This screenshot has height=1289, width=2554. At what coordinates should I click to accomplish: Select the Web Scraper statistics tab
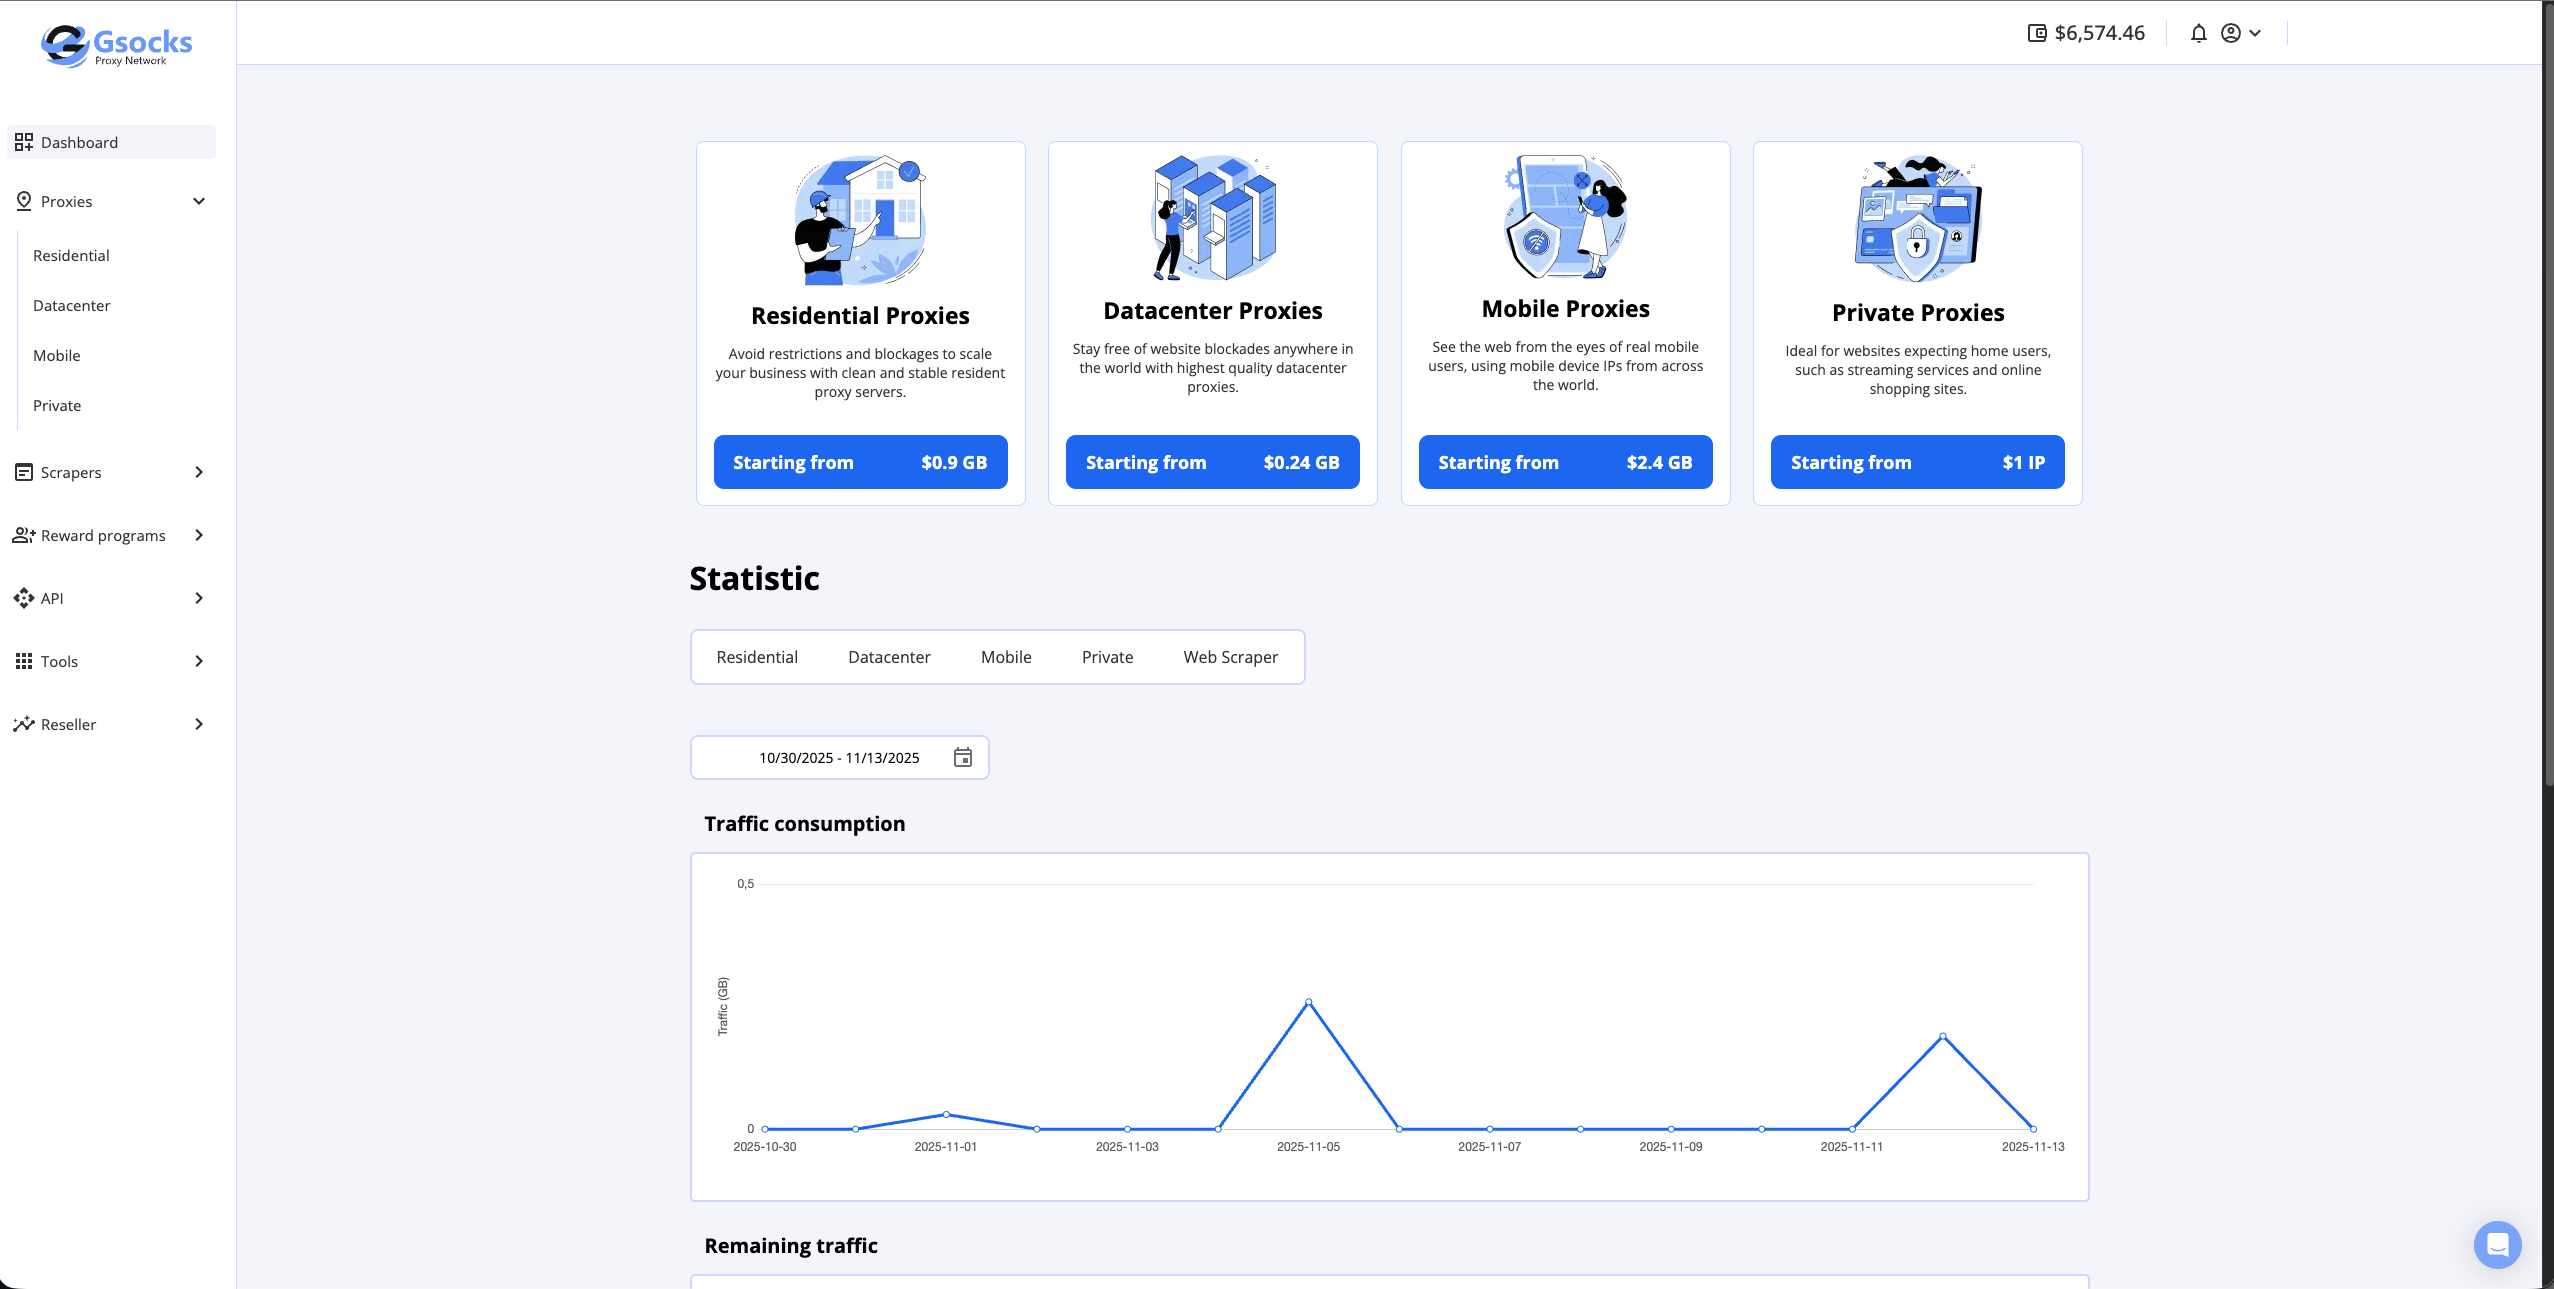(1230, 657)
